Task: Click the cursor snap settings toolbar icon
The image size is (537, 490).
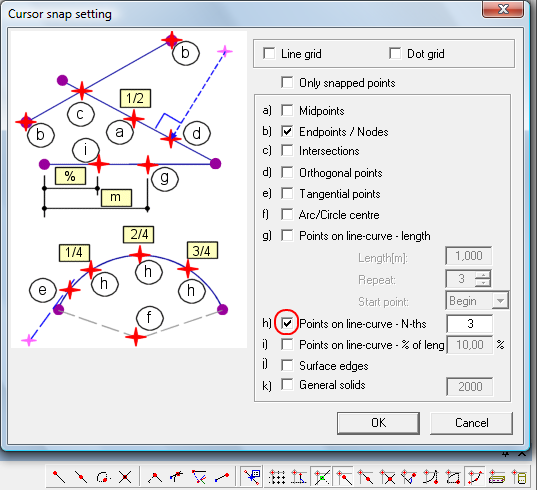Action: coord(251,476)
